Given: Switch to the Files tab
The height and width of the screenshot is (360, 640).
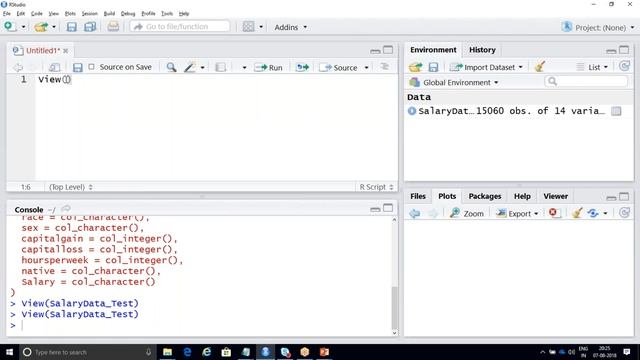Looking at the screenshot, I should [x=418, y=196].
